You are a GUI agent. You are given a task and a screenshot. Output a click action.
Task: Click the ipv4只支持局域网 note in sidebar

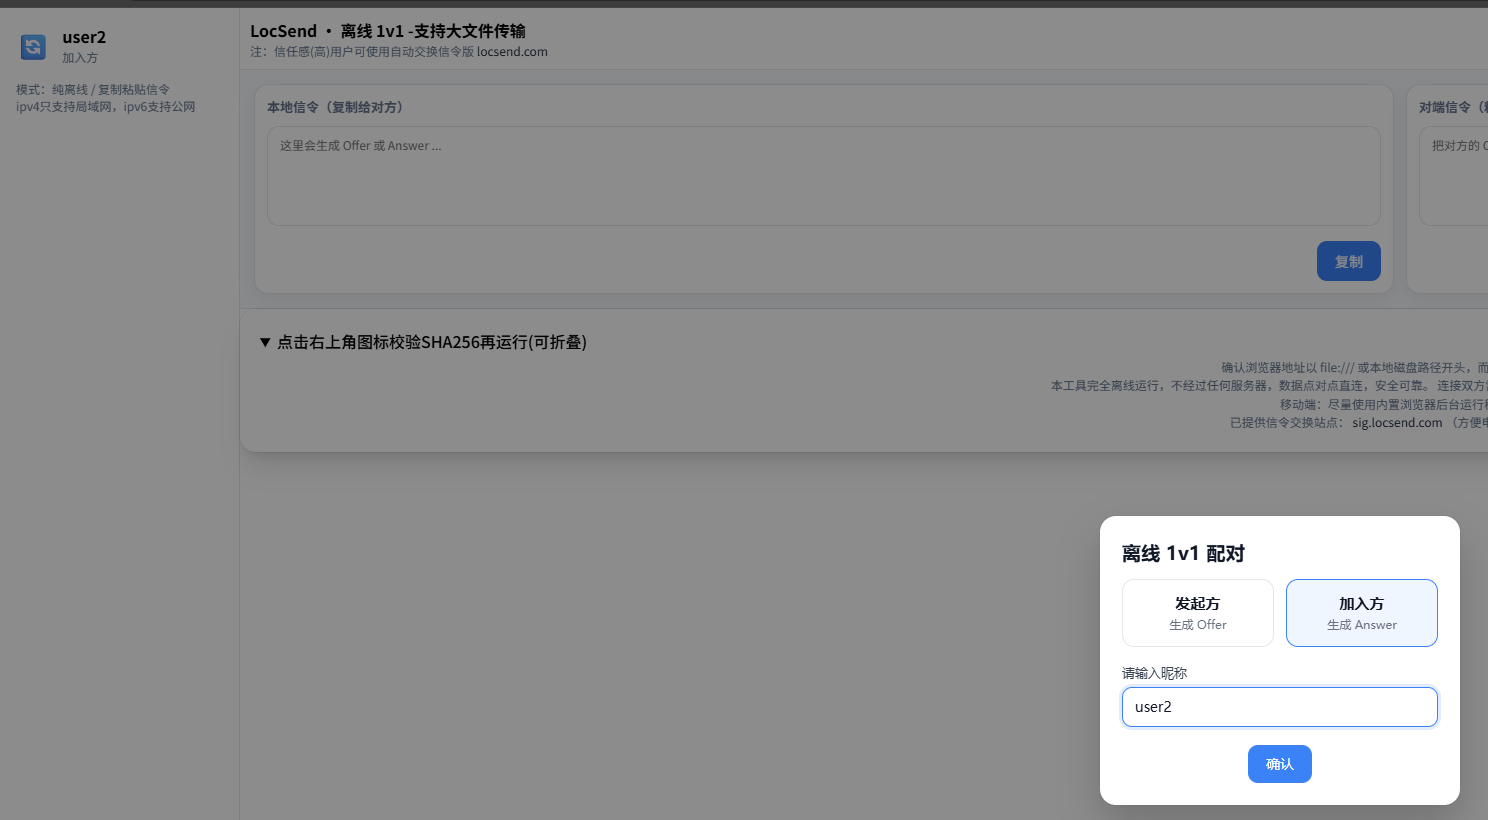point(105,107)
